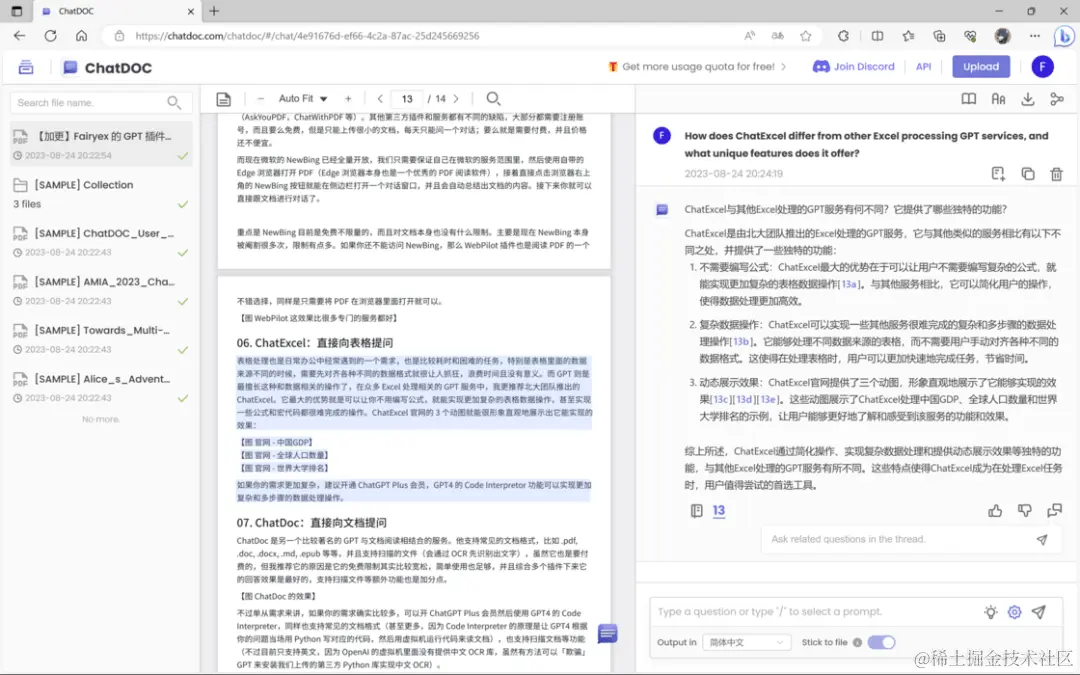Open follow-up thread comments icon
The width and height of the screenshot is (1080, 675).
(1055, 510)
